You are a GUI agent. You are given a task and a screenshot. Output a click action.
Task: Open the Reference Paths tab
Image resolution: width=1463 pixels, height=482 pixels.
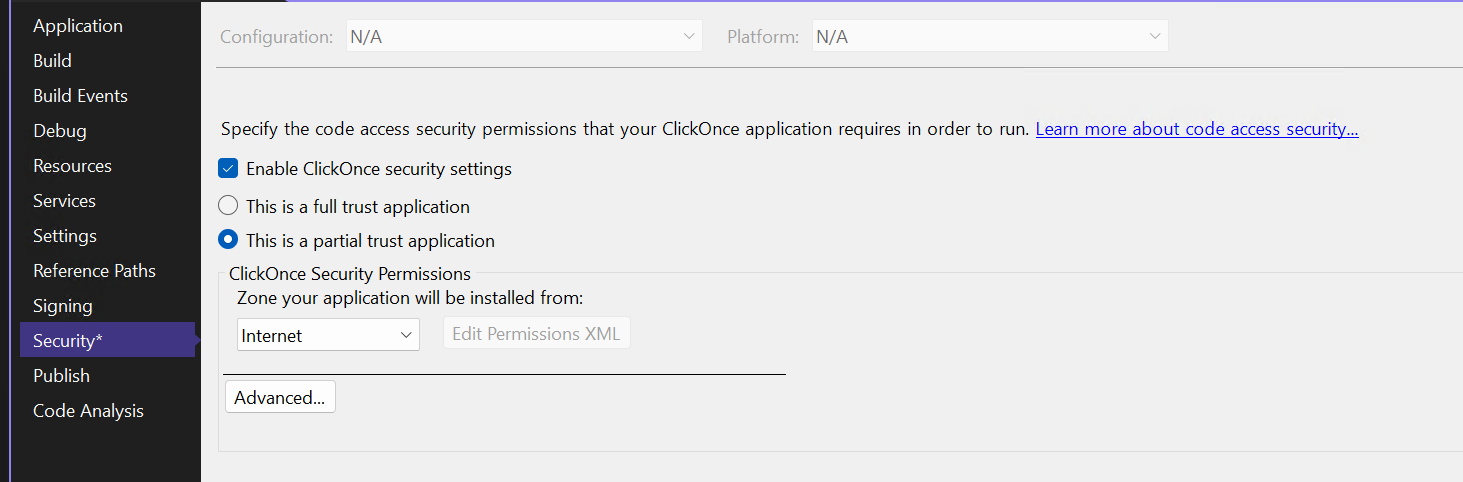pos(94,271)
